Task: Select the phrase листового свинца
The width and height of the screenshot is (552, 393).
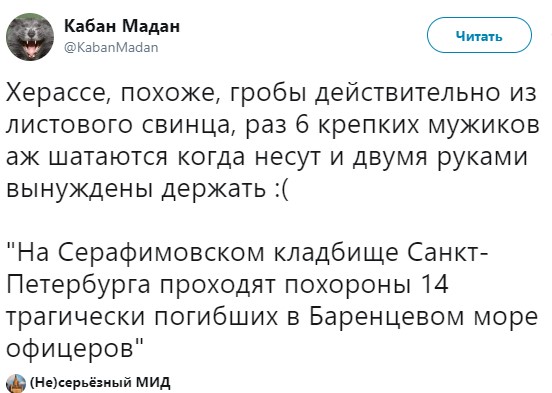Action: (x=118, y=125)
